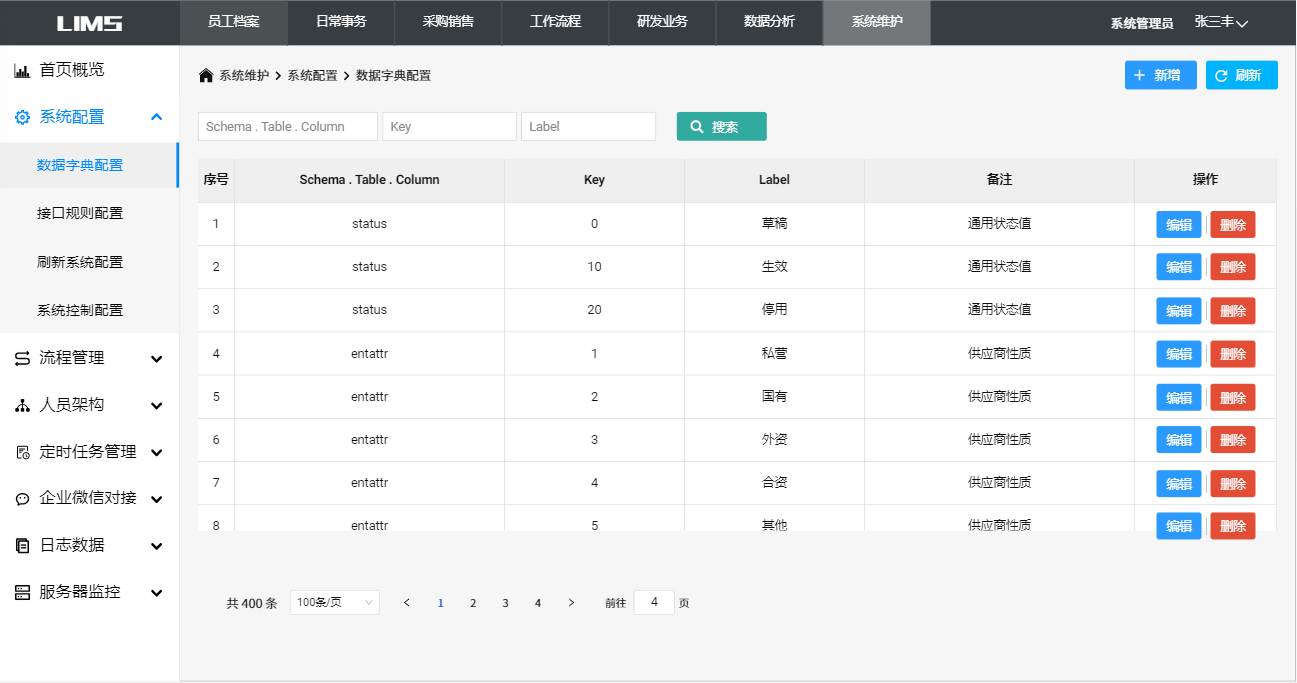Click the 服务器监控 server icon
The height and width of the screenshot is (683, 1297).
tap(22, 593)
